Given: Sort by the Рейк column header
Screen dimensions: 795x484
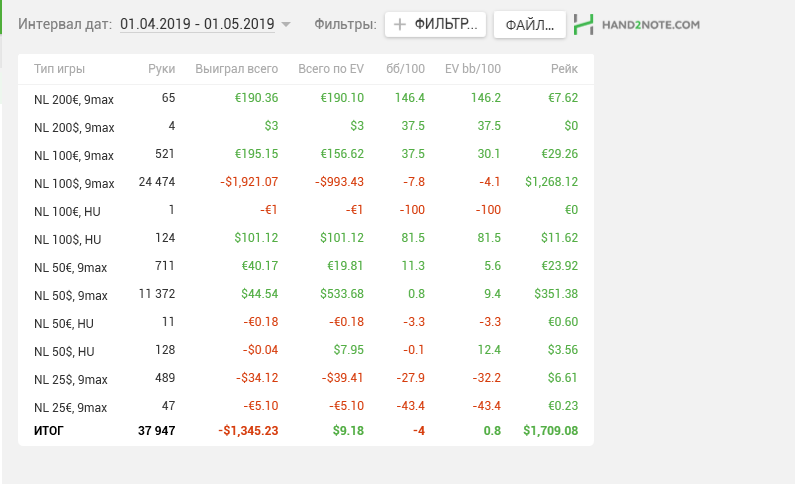Looking at the screenshot, I should pyautogui.click(x=564, y=69).
